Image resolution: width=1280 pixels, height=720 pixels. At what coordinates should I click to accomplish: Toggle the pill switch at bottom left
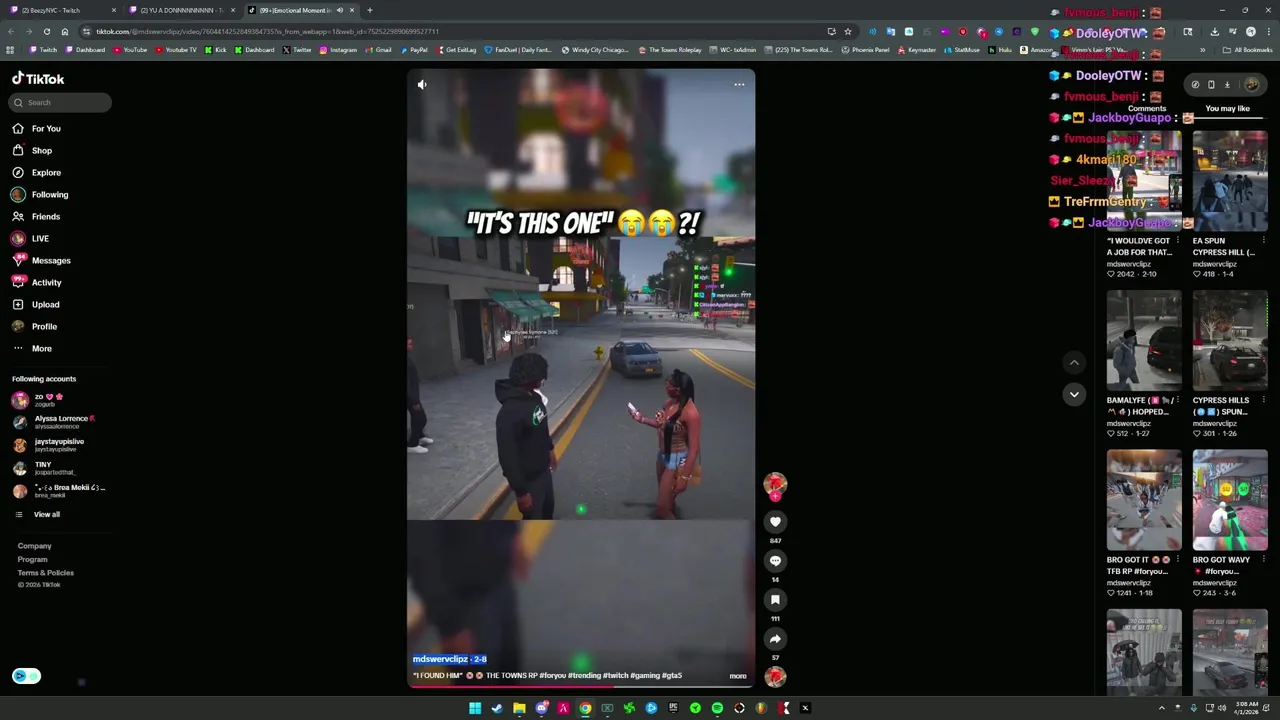[26, 677]
